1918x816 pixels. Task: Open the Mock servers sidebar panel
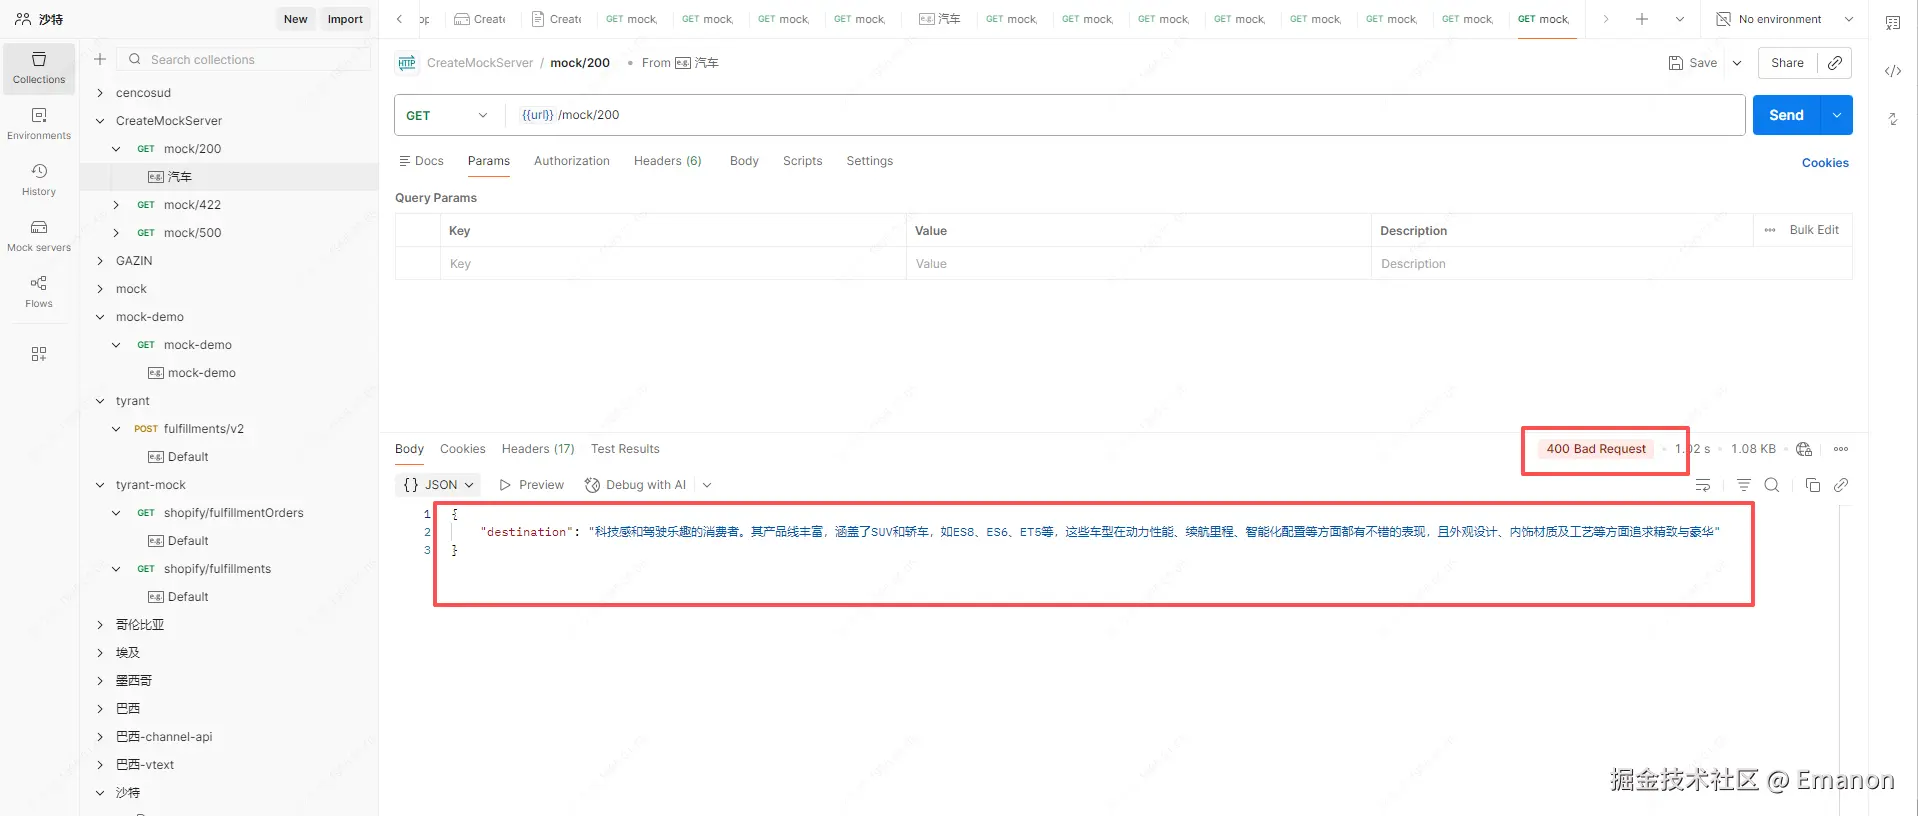[39, 236]
